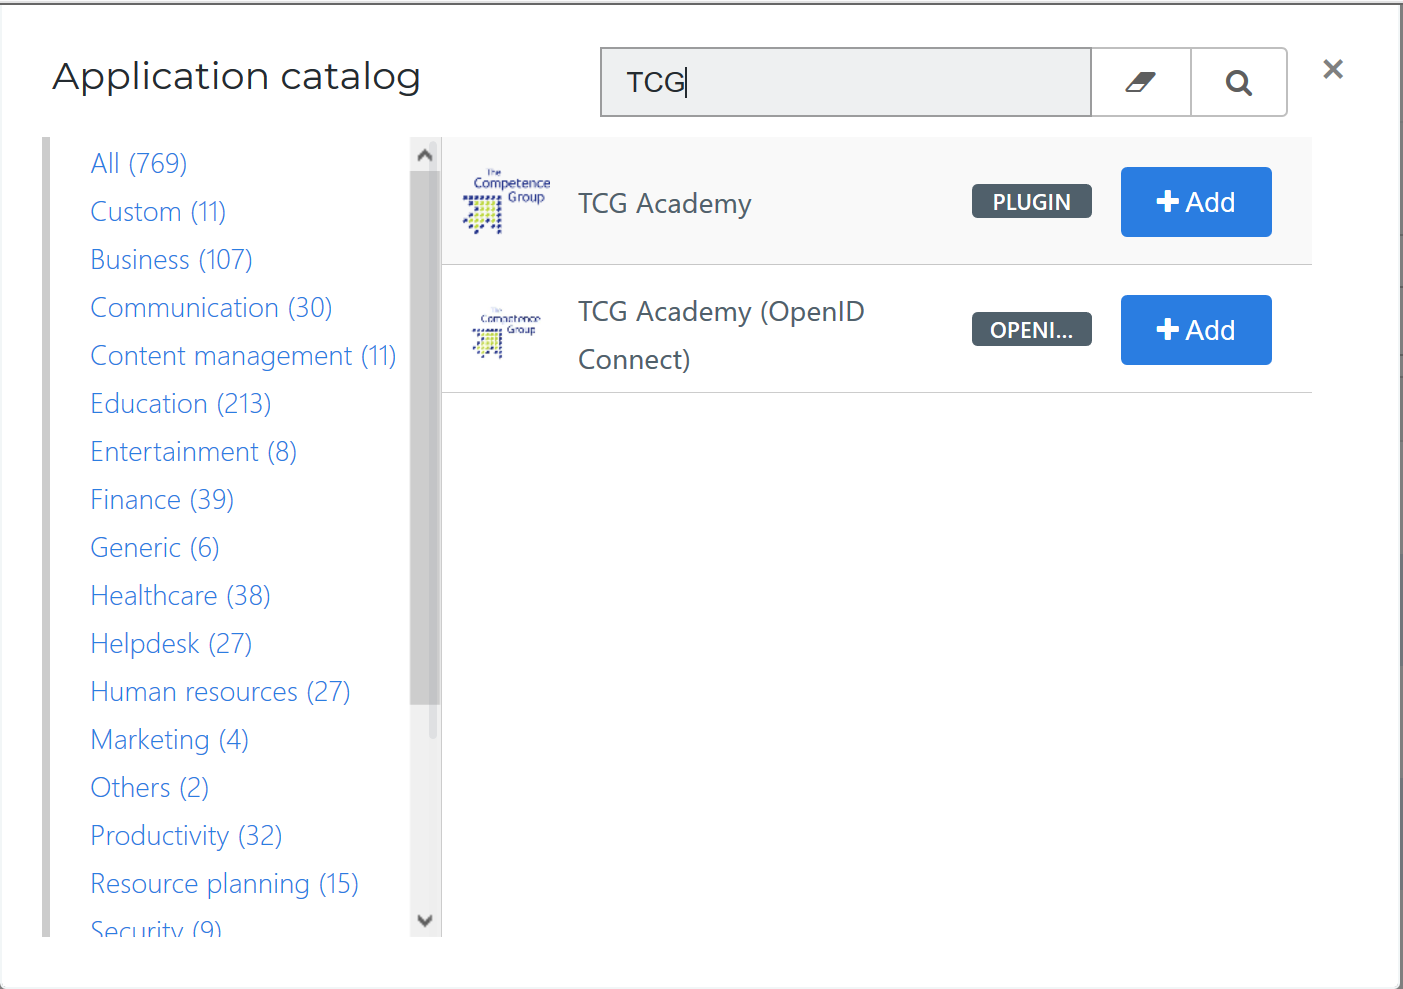
Task: Click the eraser icon to clear search
Action: (x=1141, y=82)
